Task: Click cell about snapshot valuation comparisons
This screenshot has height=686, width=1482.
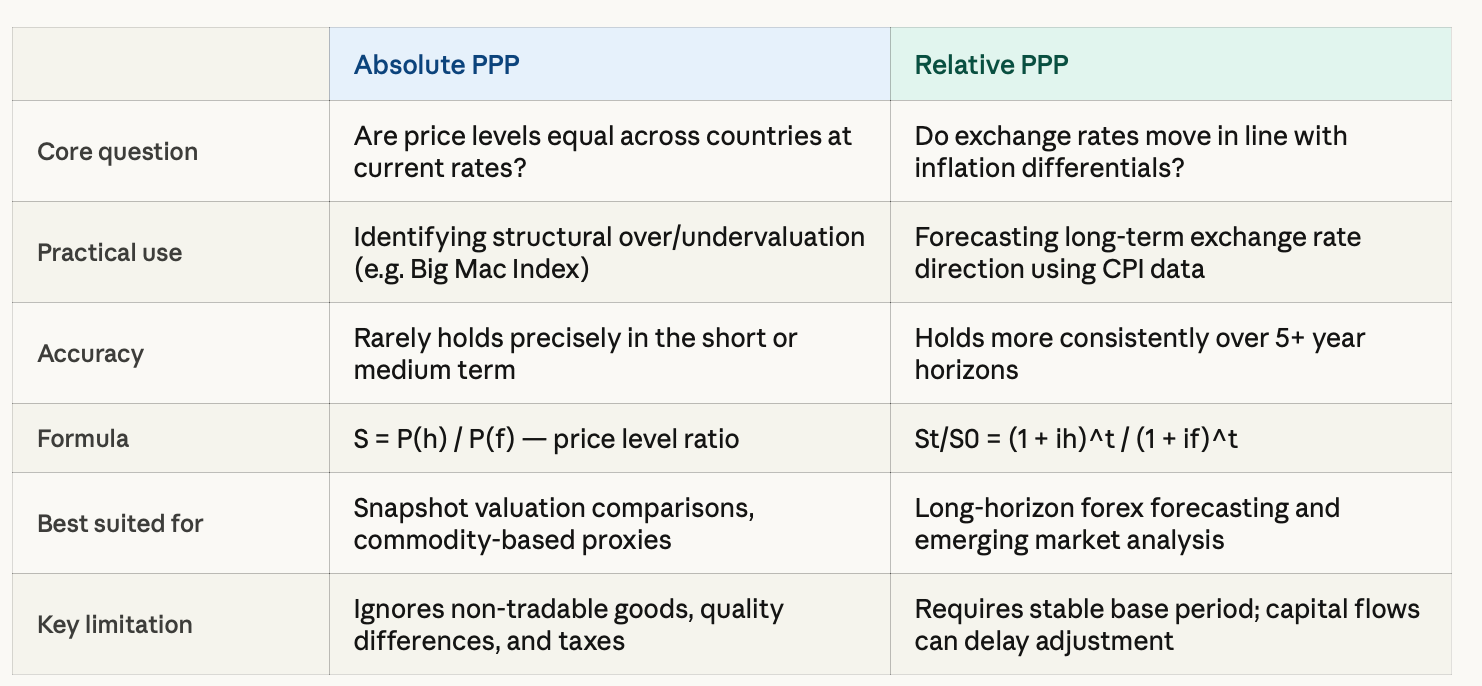Action: pyautogui.click(x=610, y=523)
